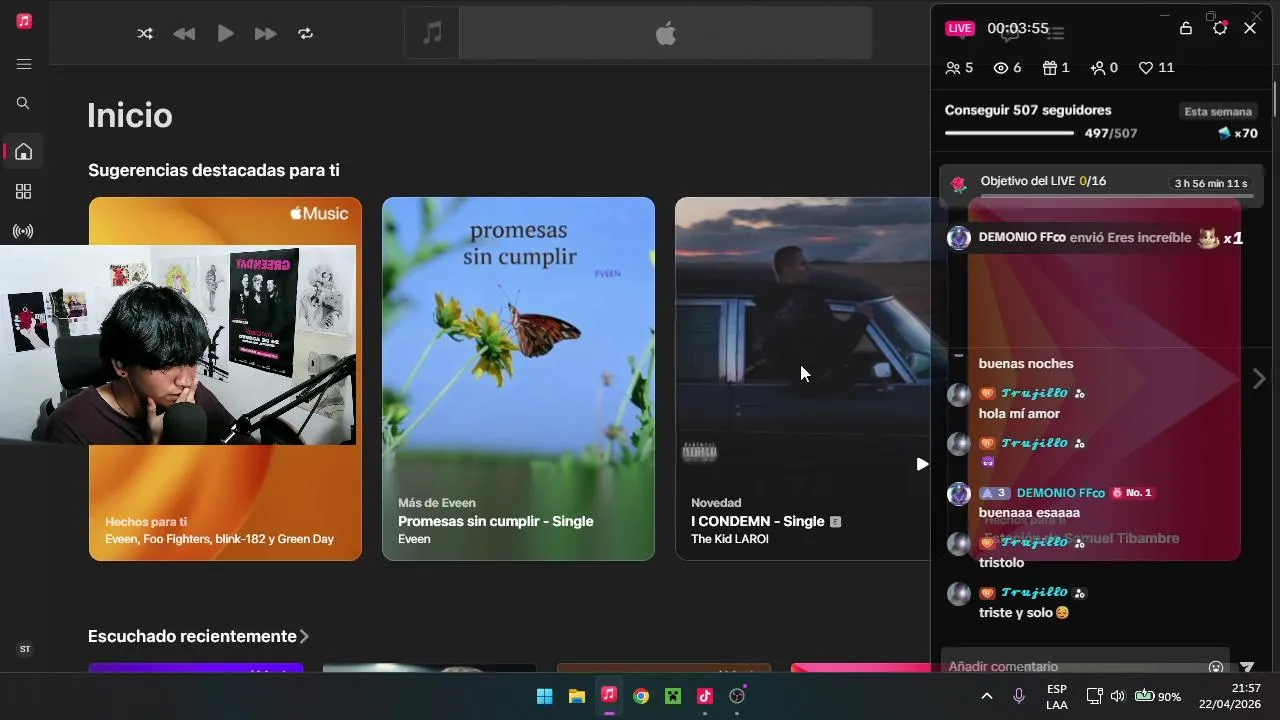The height and width of the screenshot is (720, 1280).
Task: Skip to previous track
Action: (x=184, y=33)
